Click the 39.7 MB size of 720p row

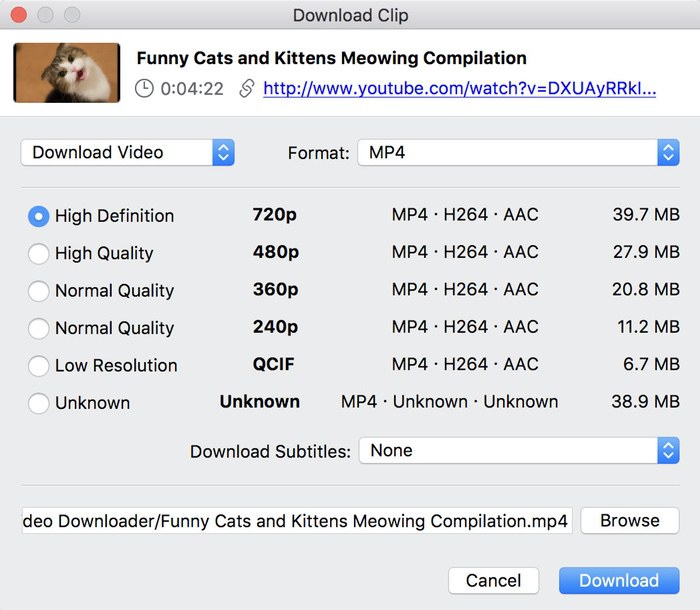[645, 216]
